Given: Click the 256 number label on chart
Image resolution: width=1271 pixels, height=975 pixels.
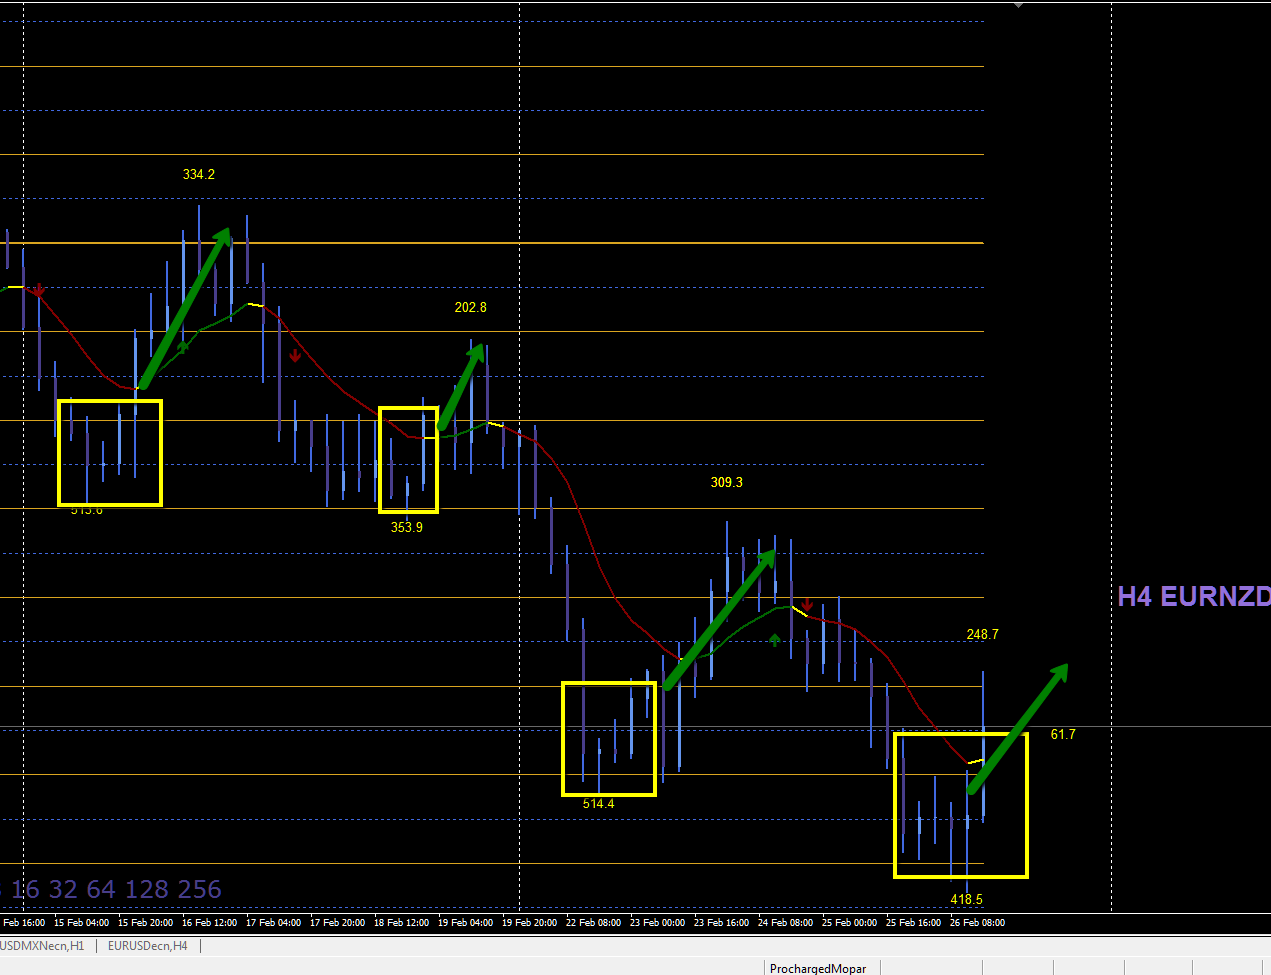Looking at the screenshot, I should [x=199, y=889].
